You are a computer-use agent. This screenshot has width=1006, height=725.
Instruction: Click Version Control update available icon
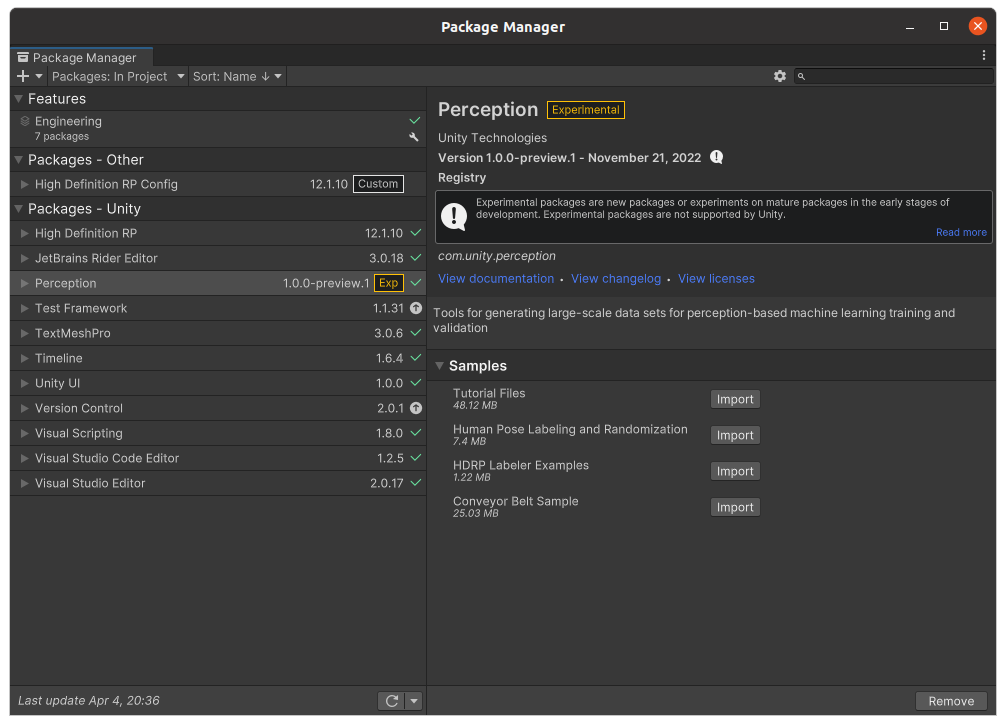(x=416, y=408)
